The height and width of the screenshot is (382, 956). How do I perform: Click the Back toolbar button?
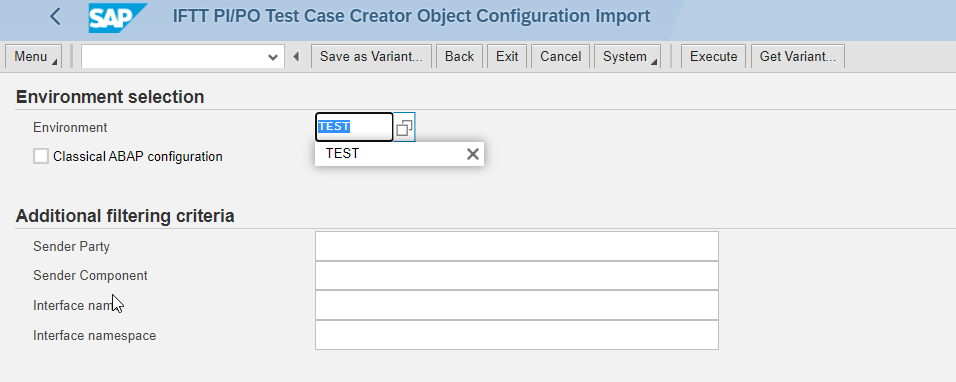(x=460, y=57)
